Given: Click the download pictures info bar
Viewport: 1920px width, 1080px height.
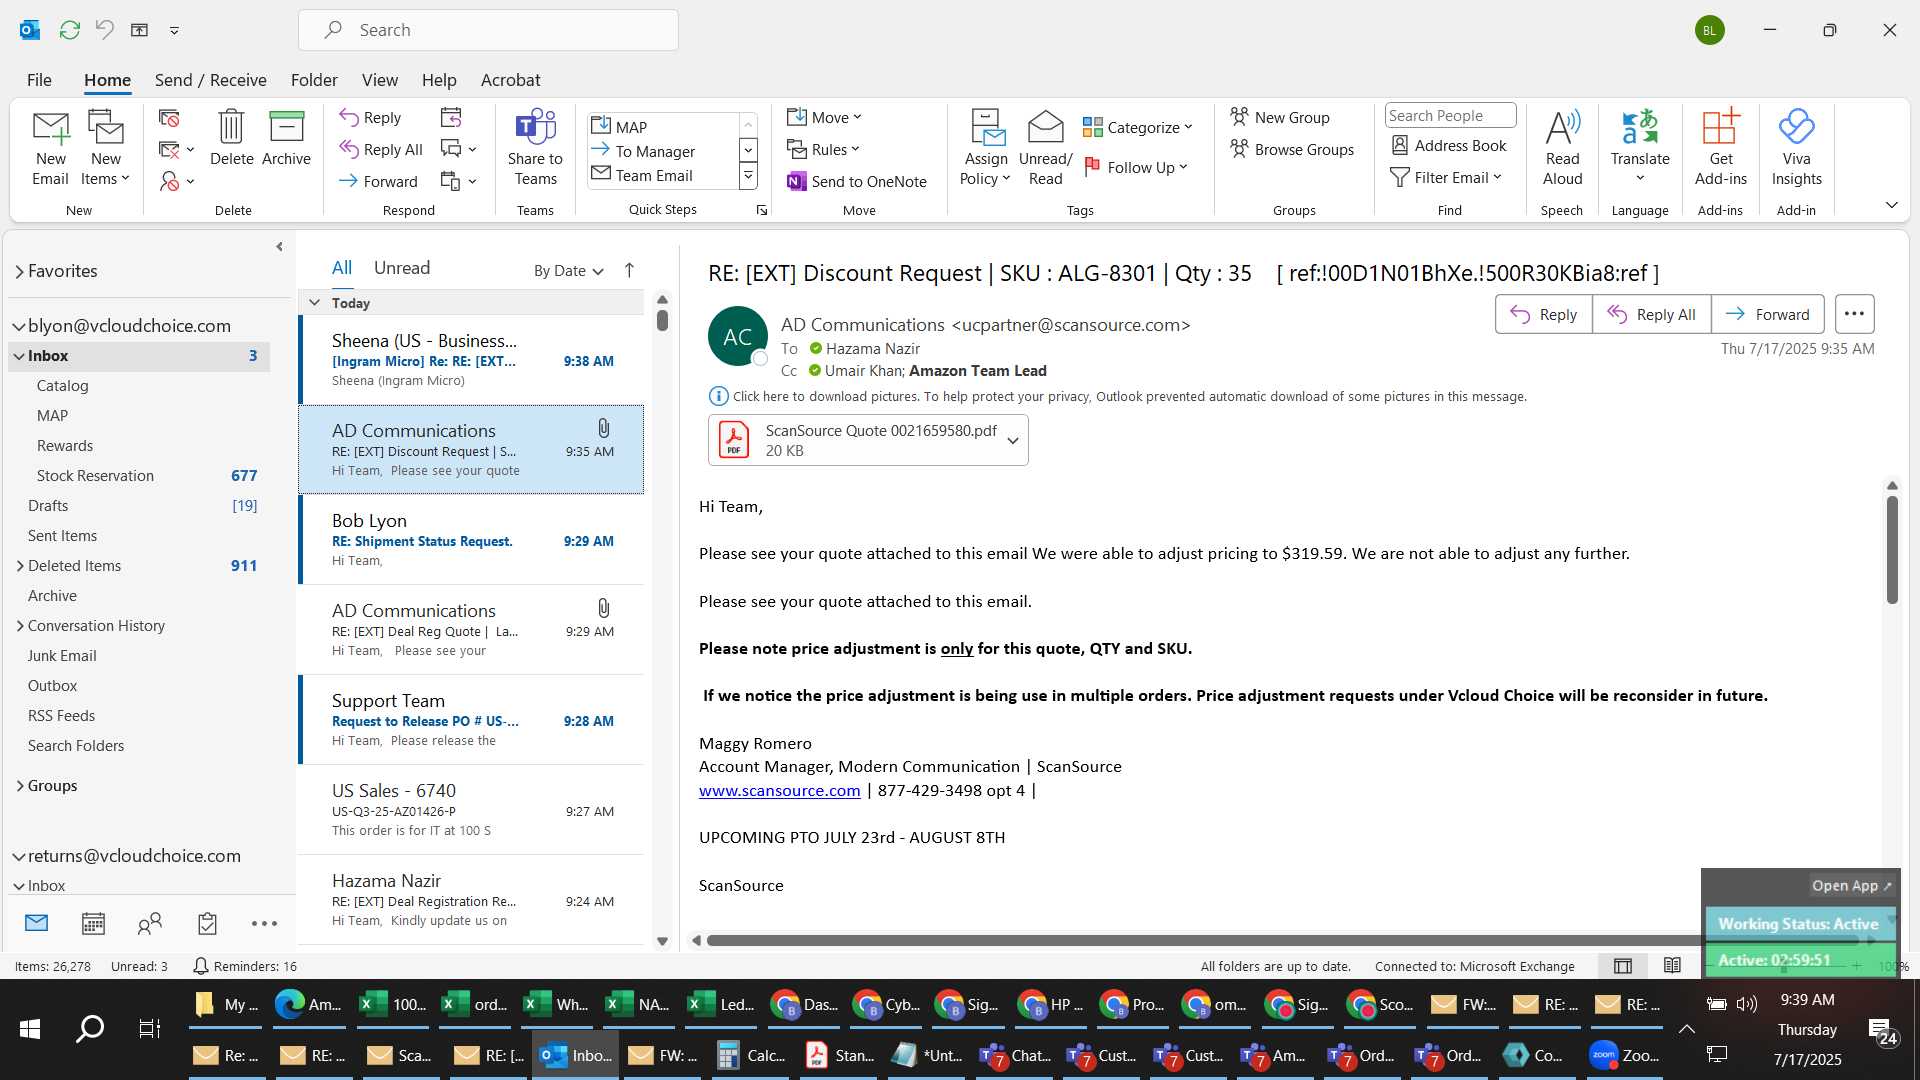Looking at the screenshot, I should pyautogui.click(x=1118, y=396).
